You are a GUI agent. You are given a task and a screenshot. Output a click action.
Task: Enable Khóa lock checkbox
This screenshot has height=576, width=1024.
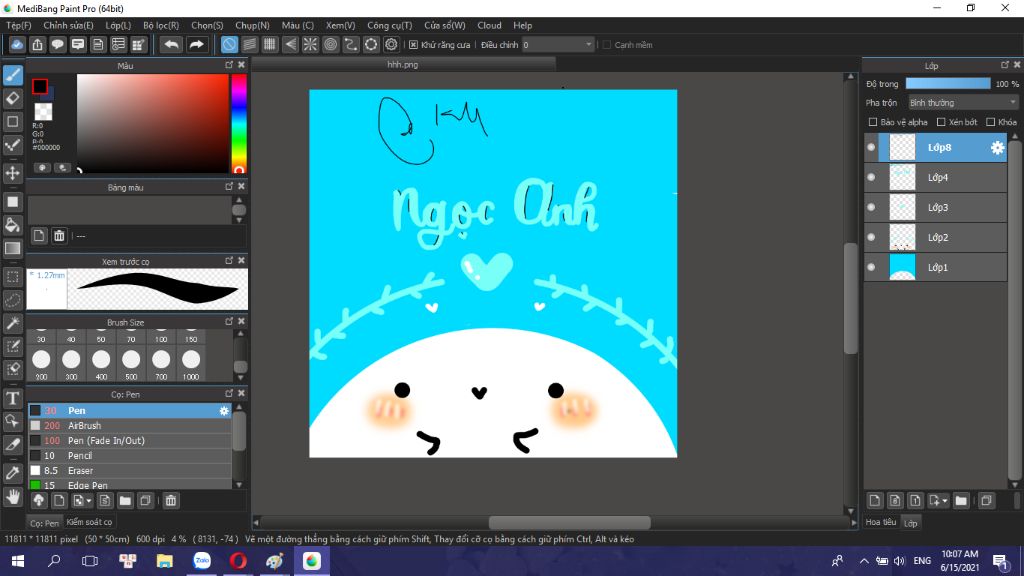click(991, 122)
